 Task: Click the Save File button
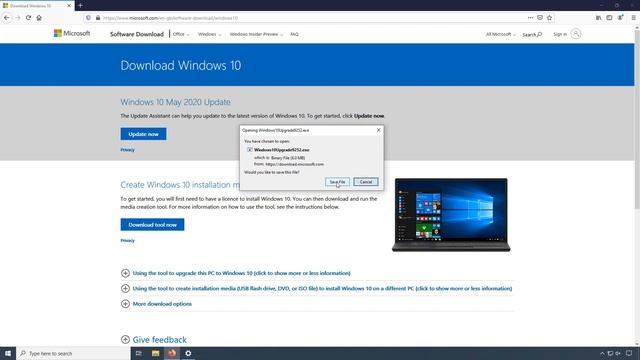click(x=337, y=182)
